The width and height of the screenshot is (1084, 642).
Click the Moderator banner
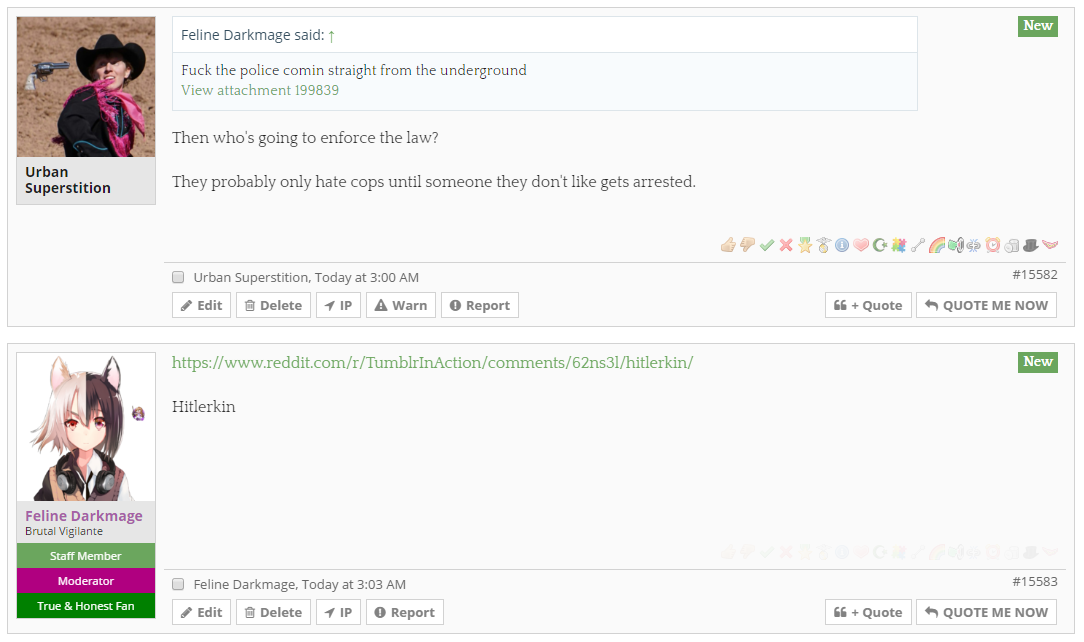click(x=86, y=580)
